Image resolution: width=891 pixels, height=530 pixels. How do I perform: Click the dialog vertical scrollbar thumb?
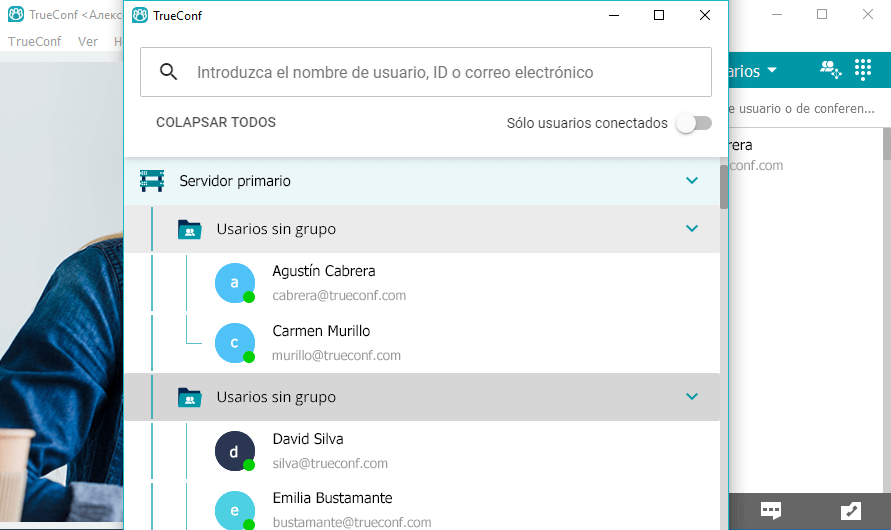click(x=723, y=187)
